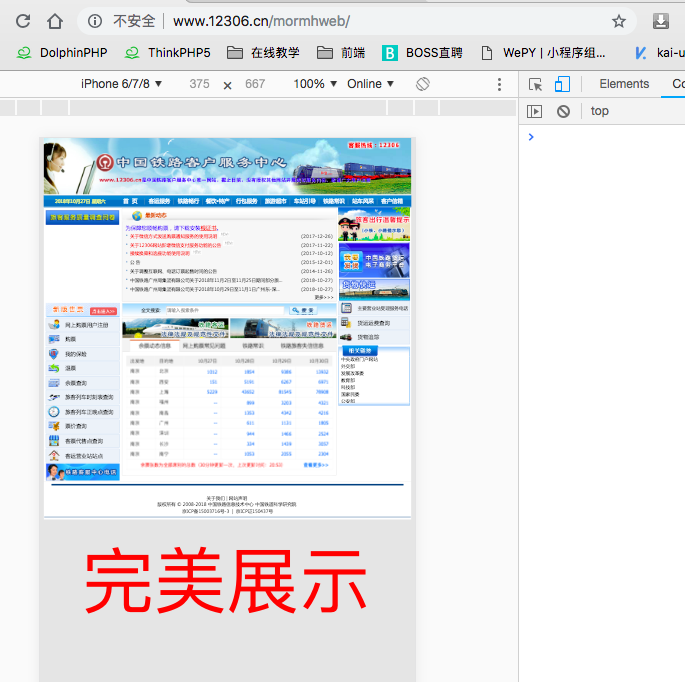Click the 铁路客服中心电话 banner

[83, 472]
